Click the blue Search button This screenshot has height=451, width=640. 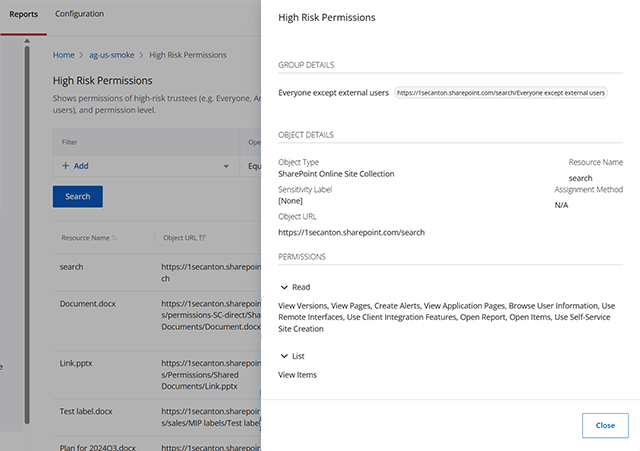[77, 196]
